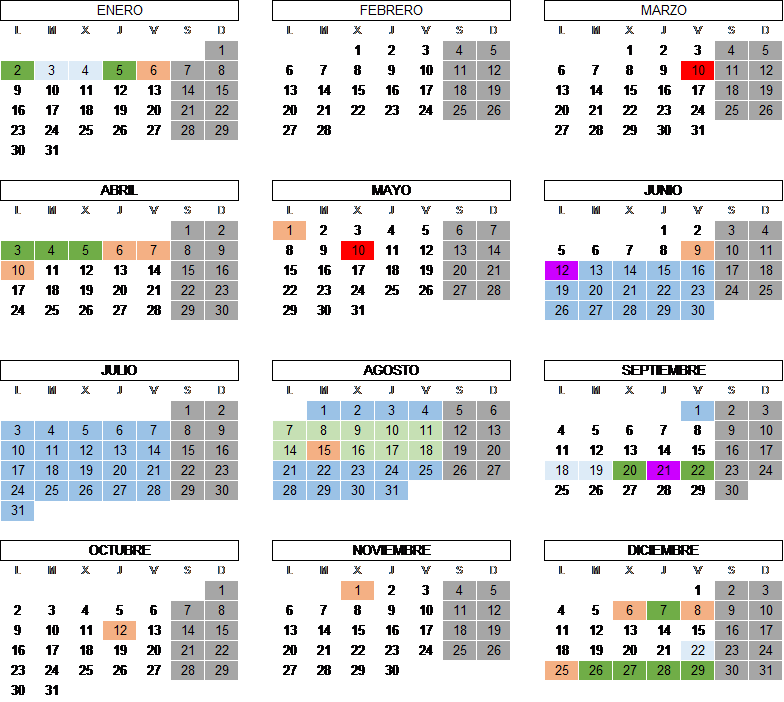
Task: Select red day 10 in MARZO
Action: pos(698,70)
